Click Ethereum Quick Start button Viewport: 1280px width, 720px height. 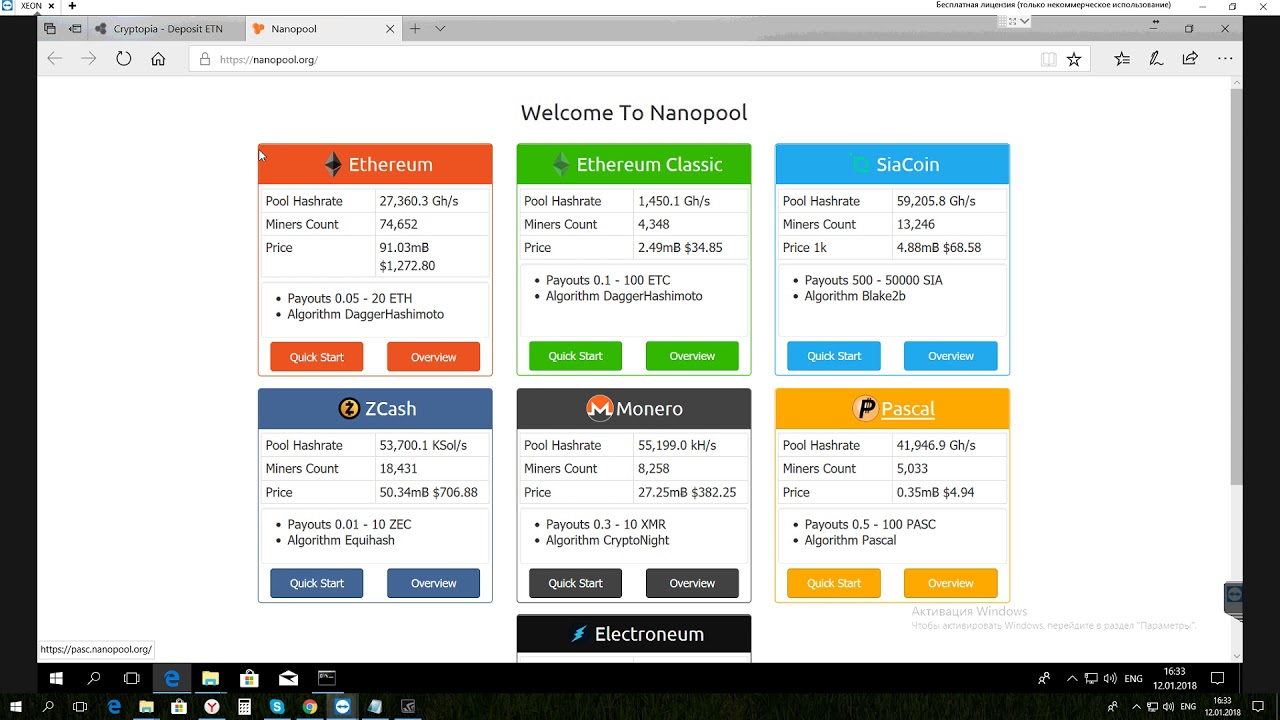coord(316,357)
